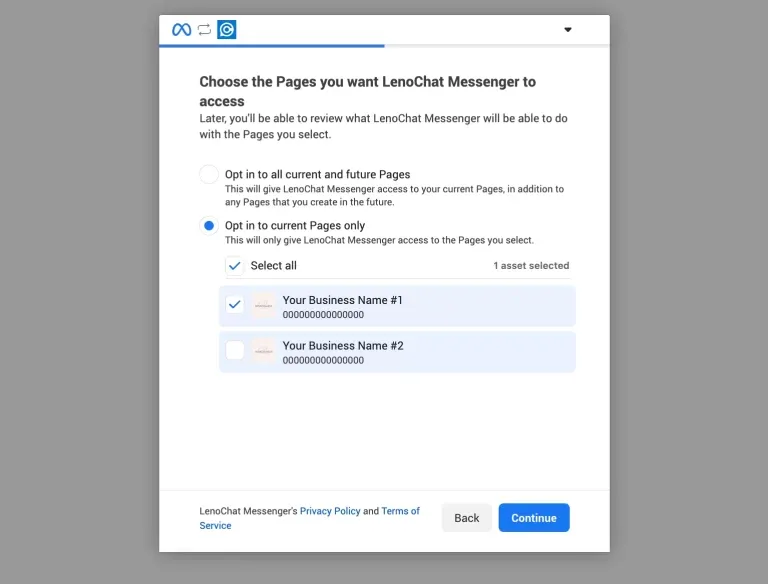Click the 'Your Business Name #2' label
Screen dimensions: 768x584
click(x=343, y=345)
